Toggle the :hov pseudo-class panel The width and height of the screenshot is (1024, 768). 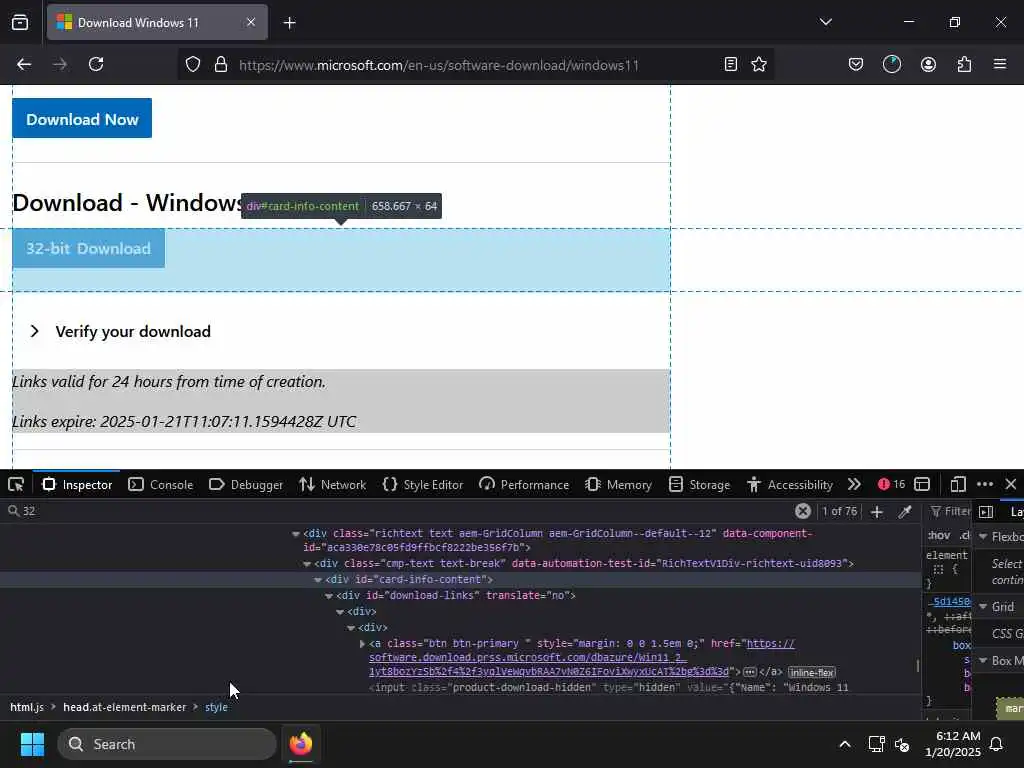click(939, 536)
